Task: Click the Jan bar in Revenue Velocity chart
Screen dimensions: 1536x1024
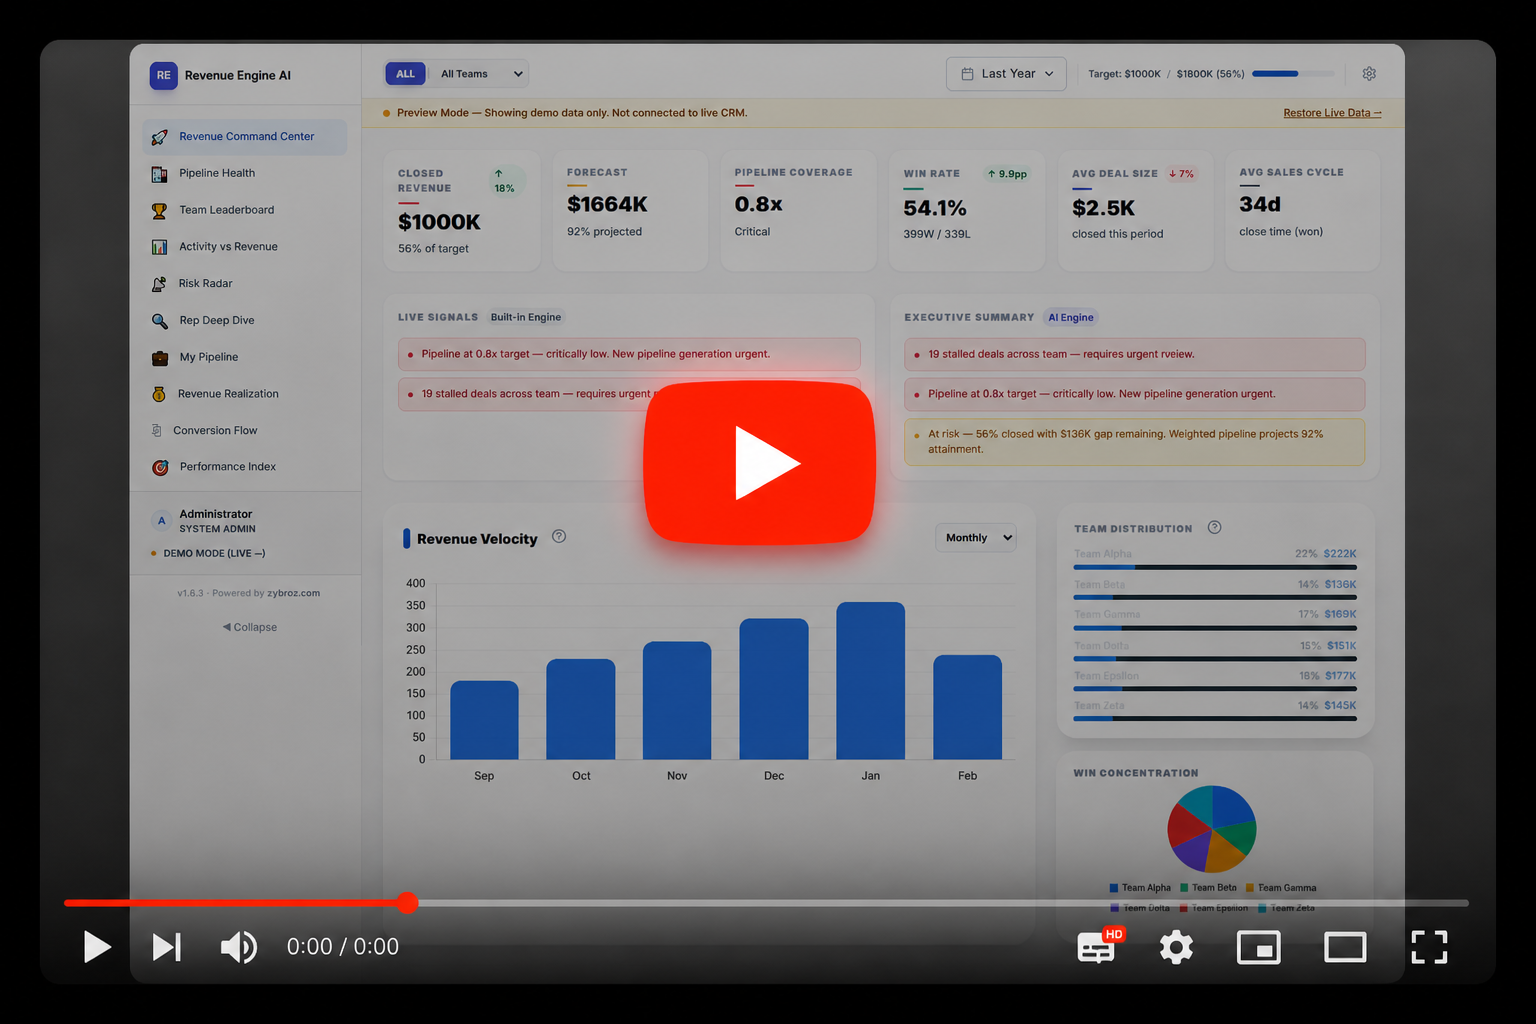Action: coord(871,681)
